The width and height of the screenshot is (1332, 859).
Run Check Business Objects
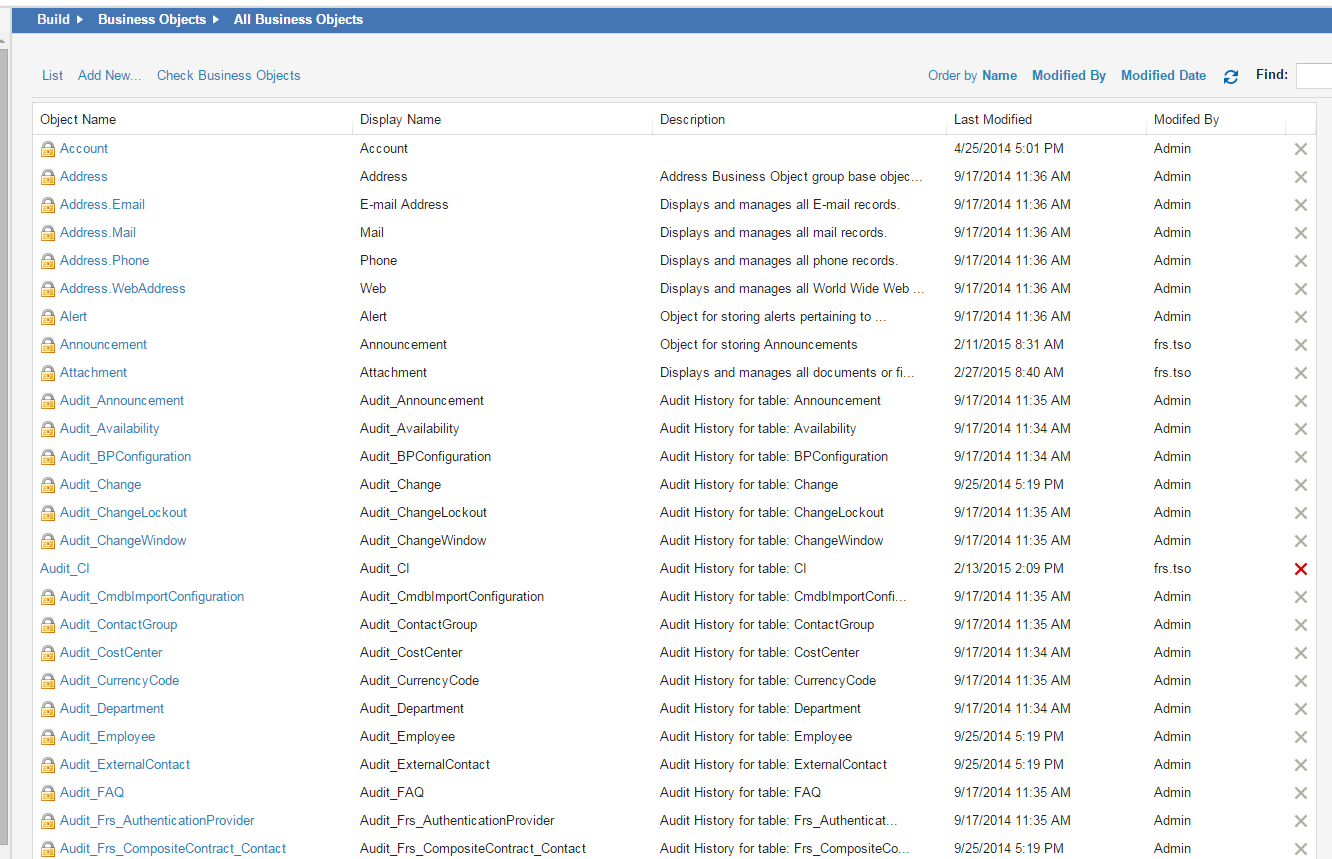[228, 75]
